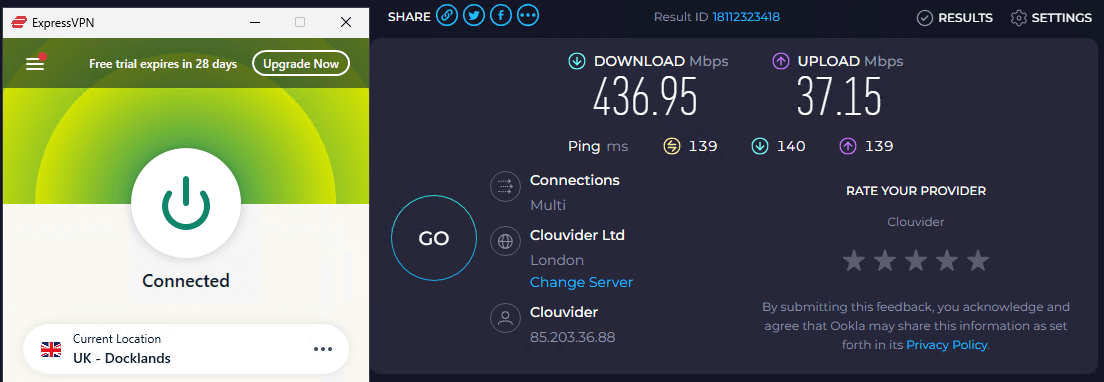This screenshot has height=382, width=1104.
Task: Rate provider one star
Action: [853, 261]
